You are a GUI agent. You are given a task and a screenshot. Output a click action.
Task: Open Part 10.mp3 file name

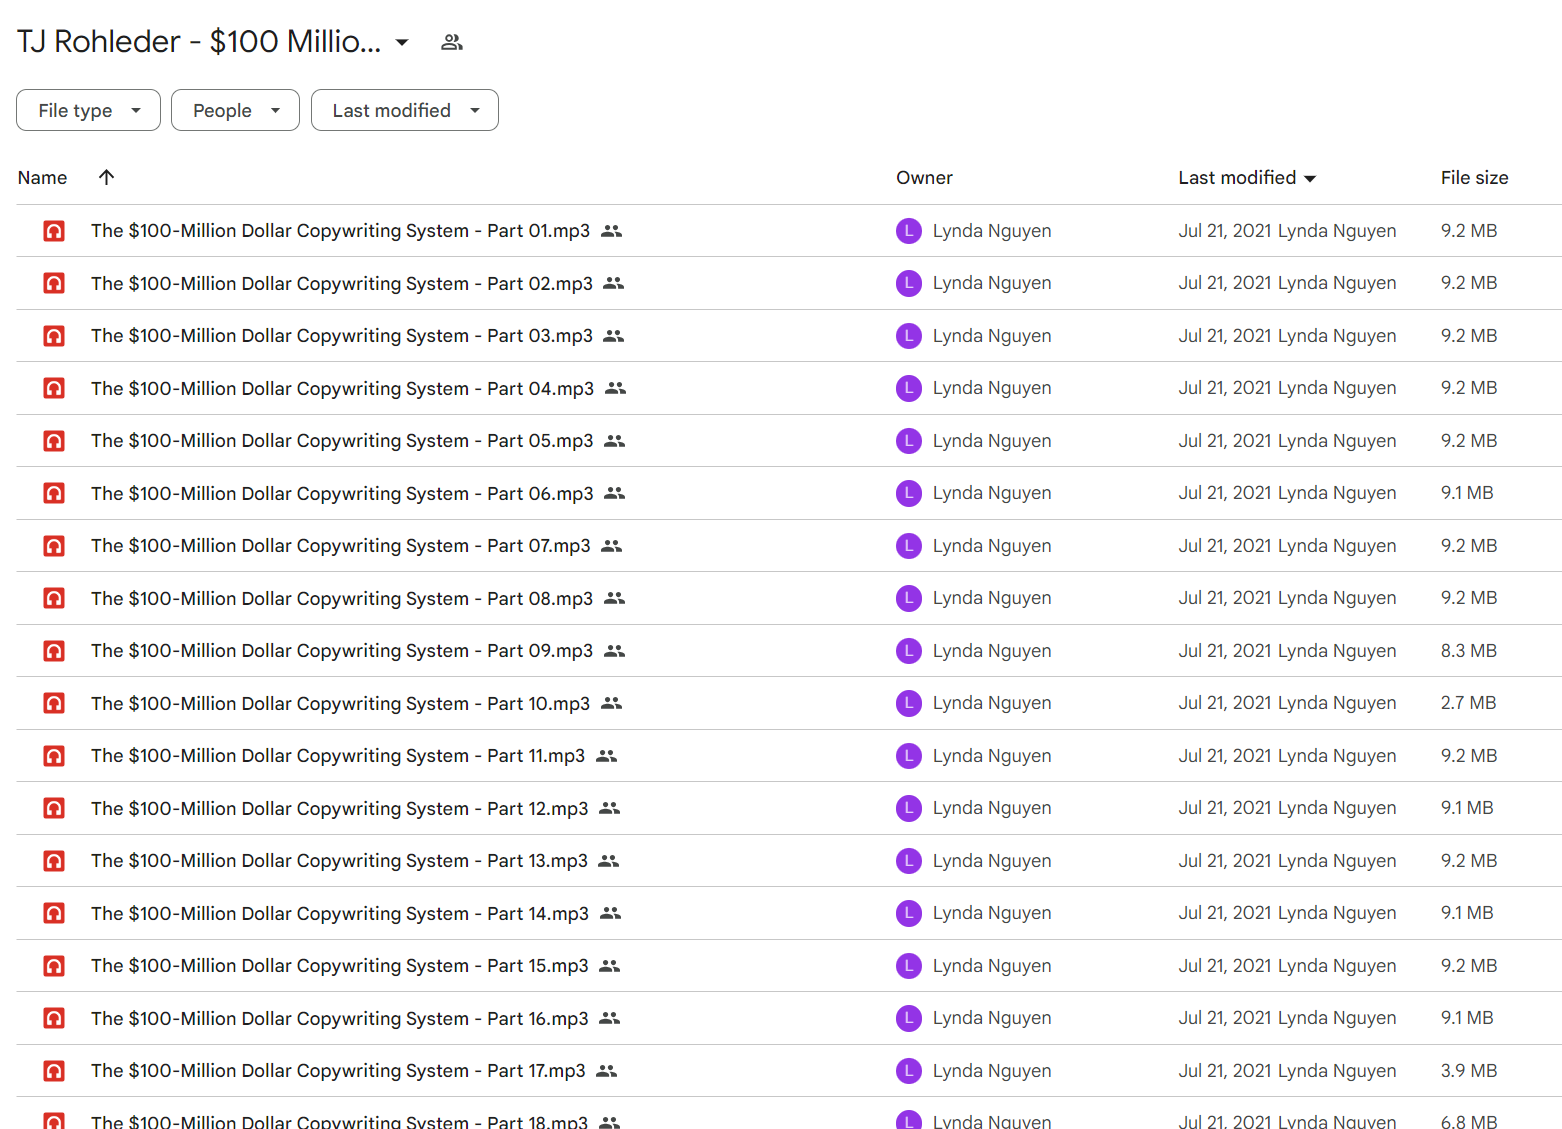(340, 703)
